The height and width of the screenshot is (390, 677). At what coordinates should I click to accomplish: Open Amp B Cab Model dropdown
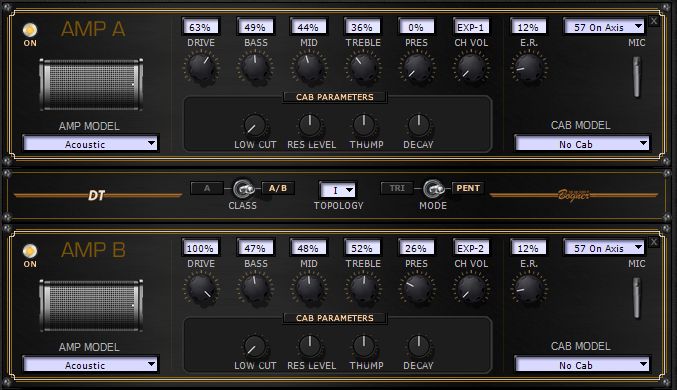pos(582,365)
